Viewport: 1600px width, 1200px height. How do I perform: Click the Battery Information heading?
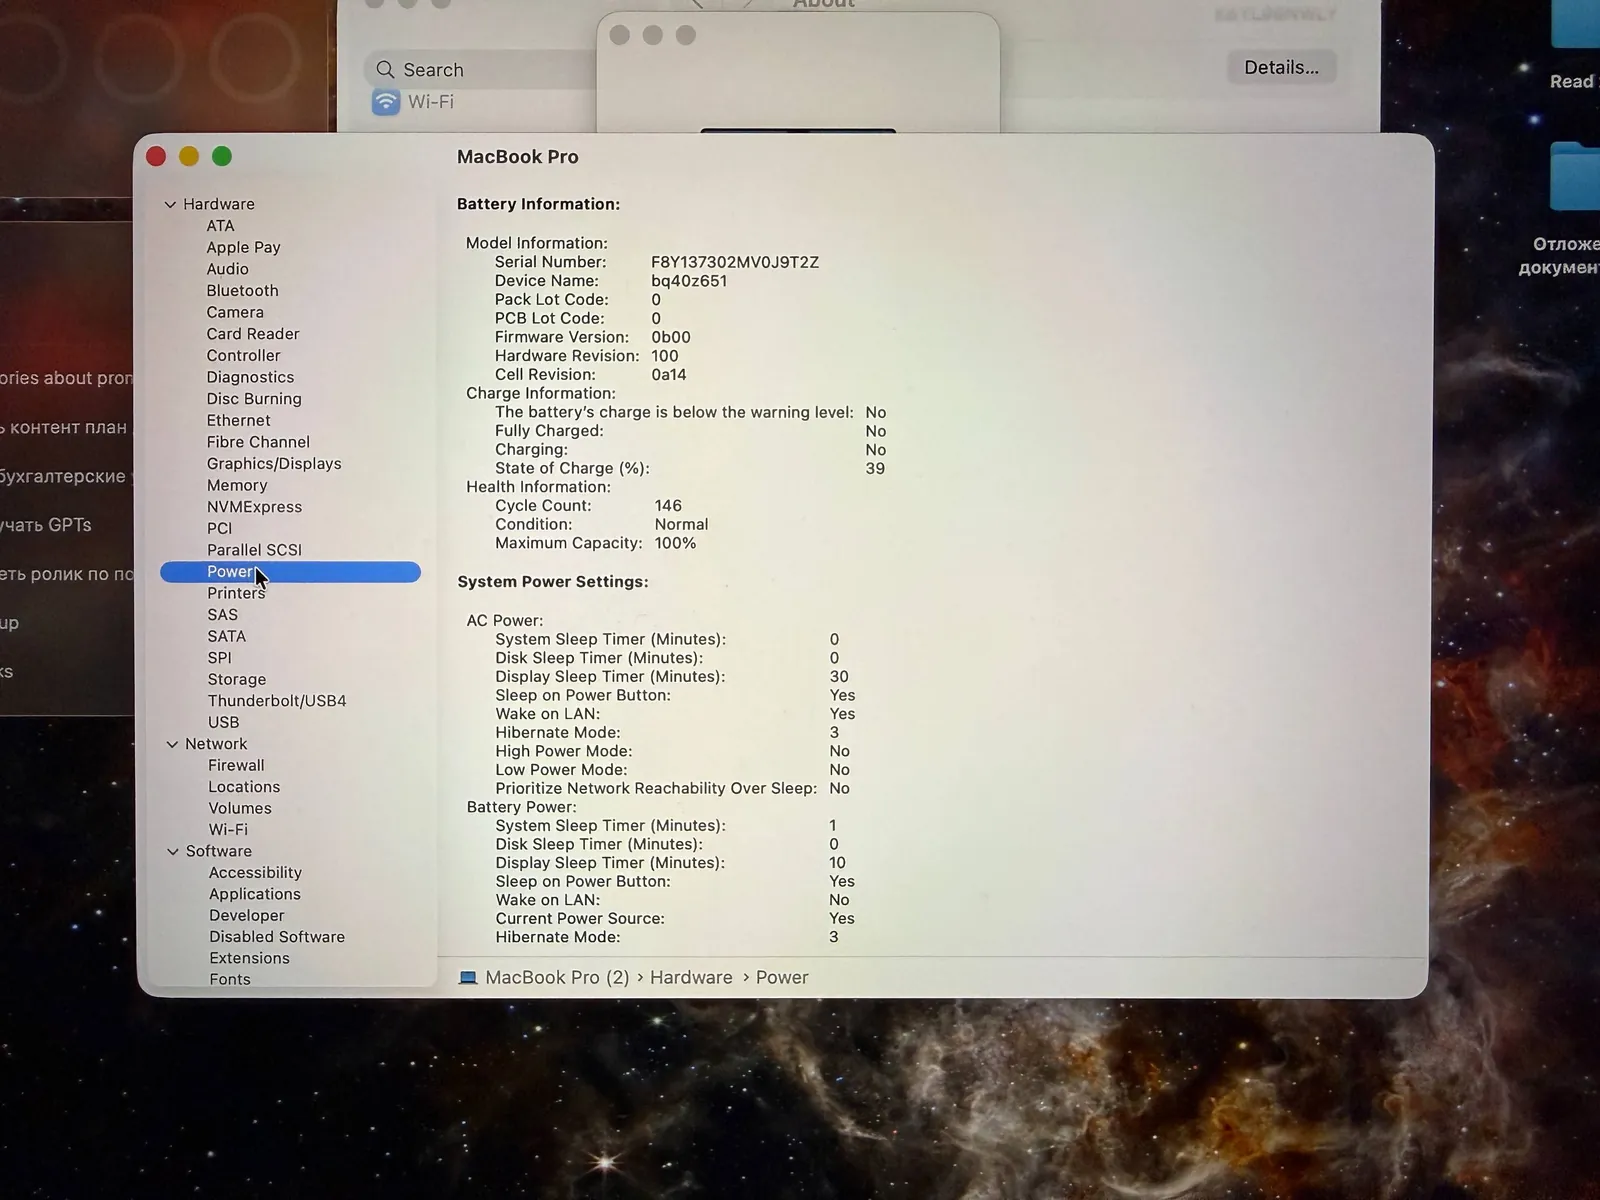[x=538, y=204]
